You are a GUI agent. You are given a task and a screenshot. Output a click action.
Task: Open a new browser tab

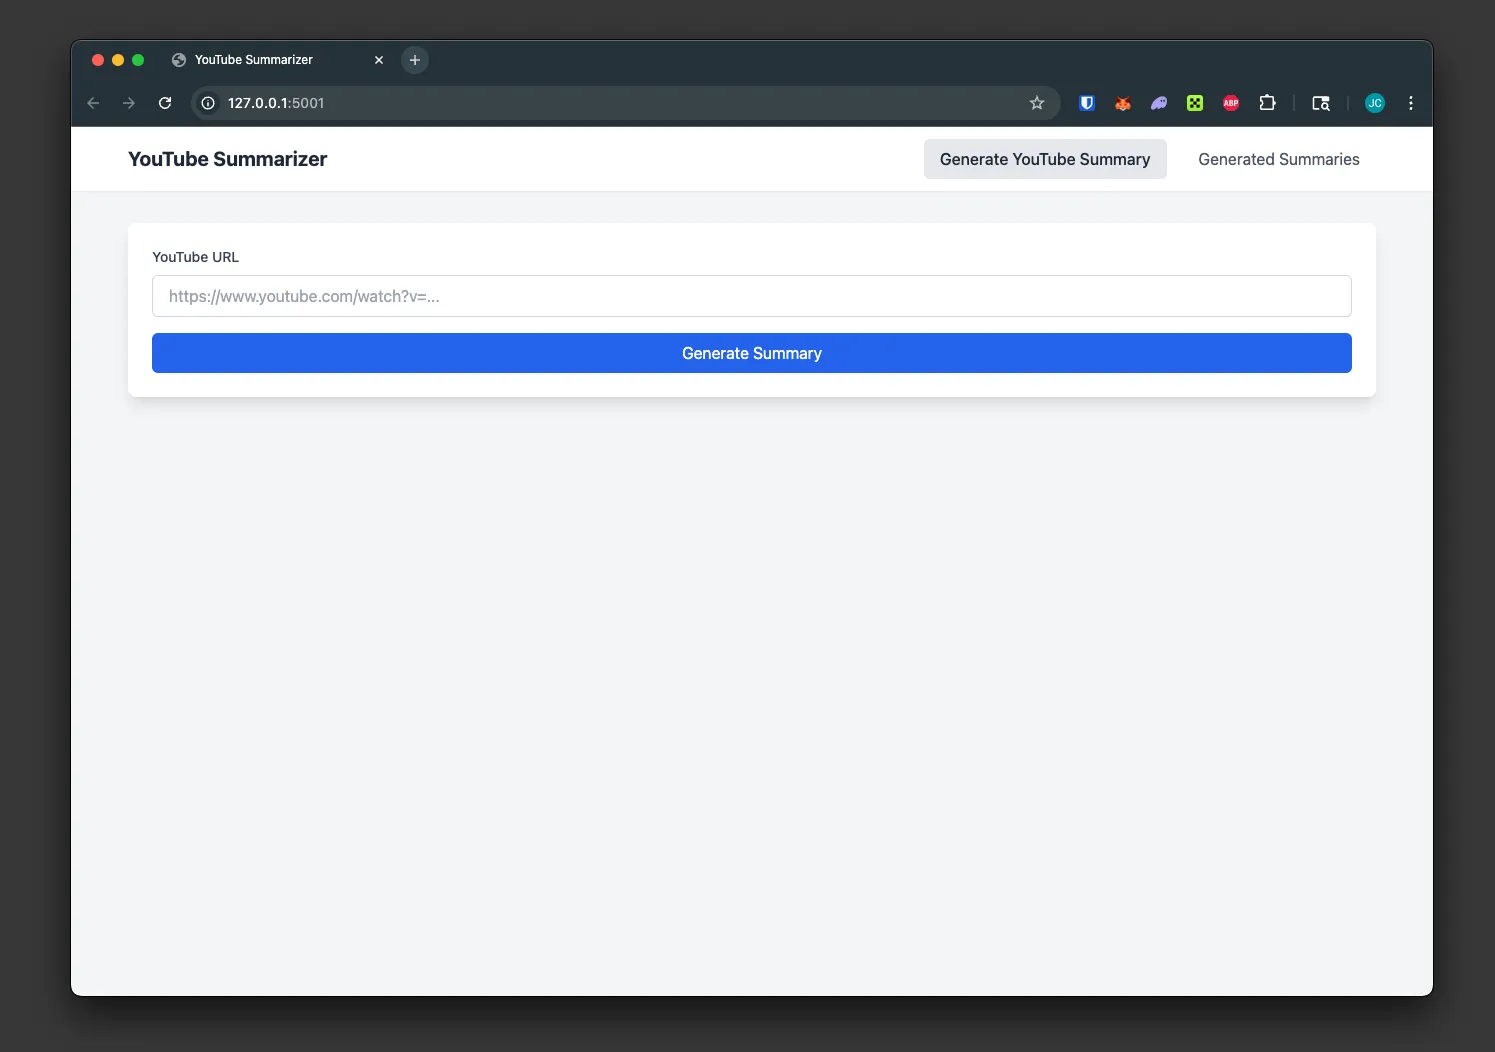415,60
